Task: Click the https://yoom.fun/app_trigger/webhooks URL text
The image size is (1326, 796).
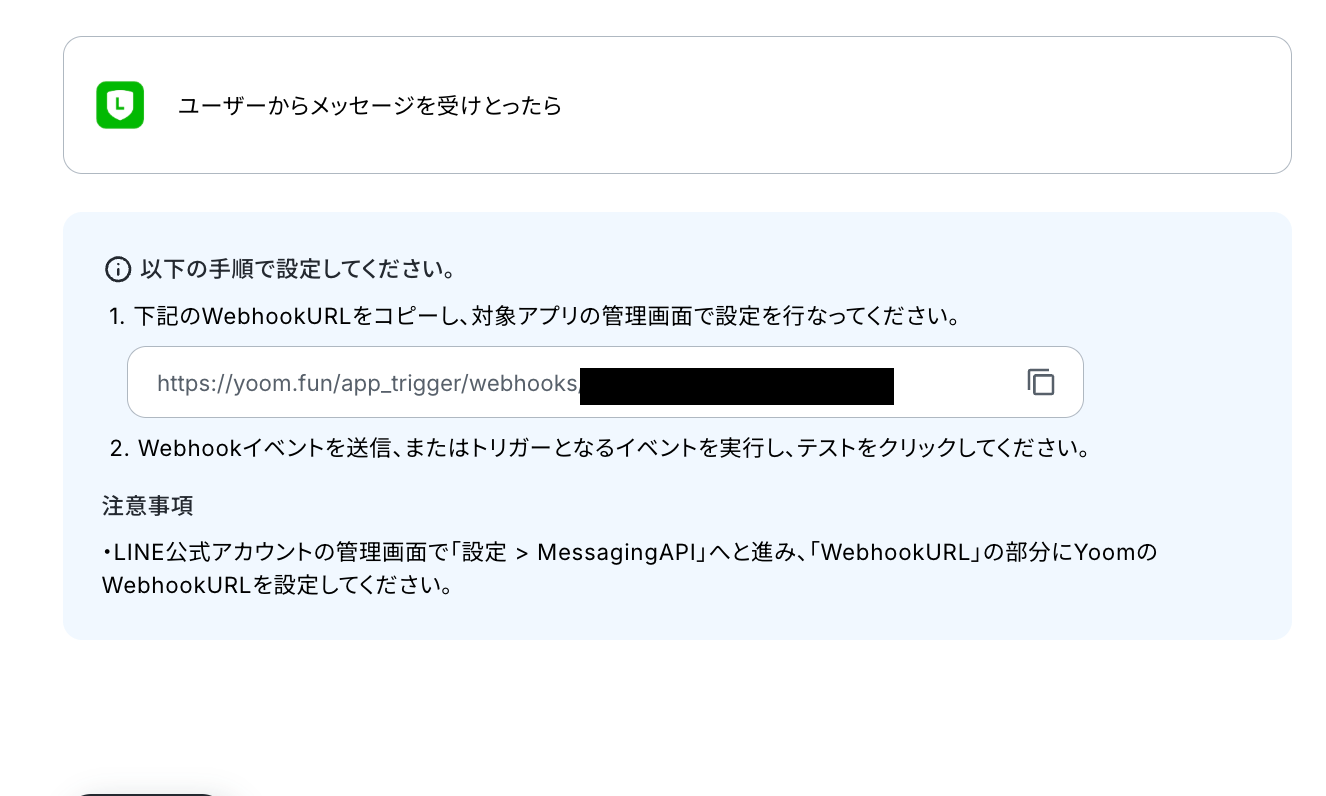Action: (367, 383)
